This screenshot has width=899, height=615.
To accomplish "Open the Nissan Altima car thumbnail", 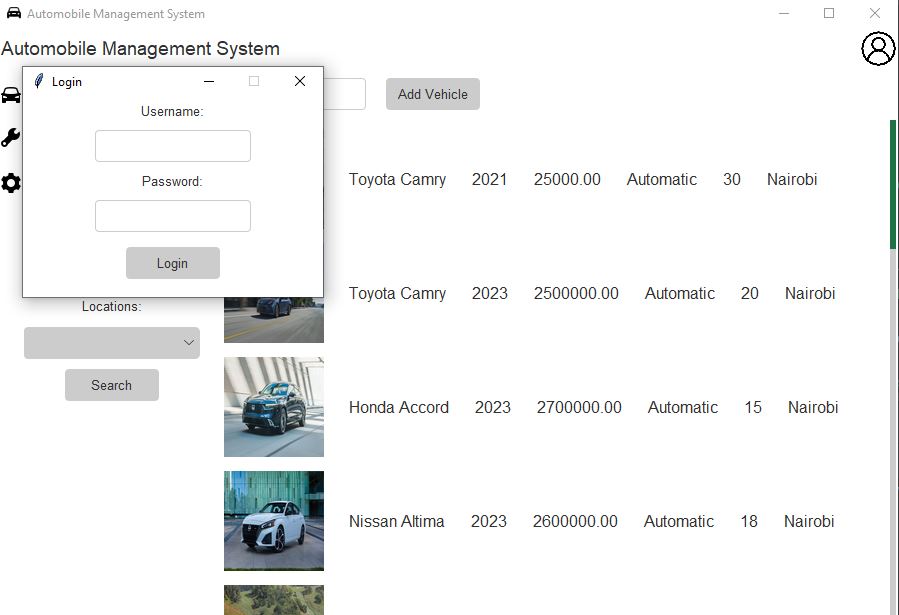I will 273,521.
